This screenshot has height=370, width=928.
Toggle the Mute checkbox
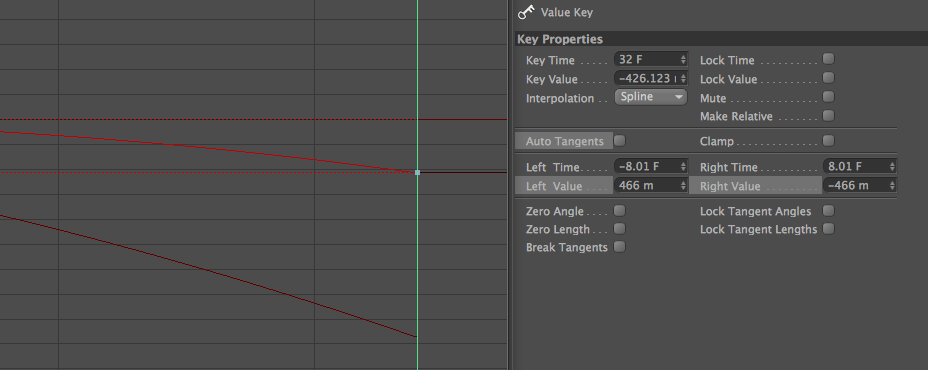(829, 96)
